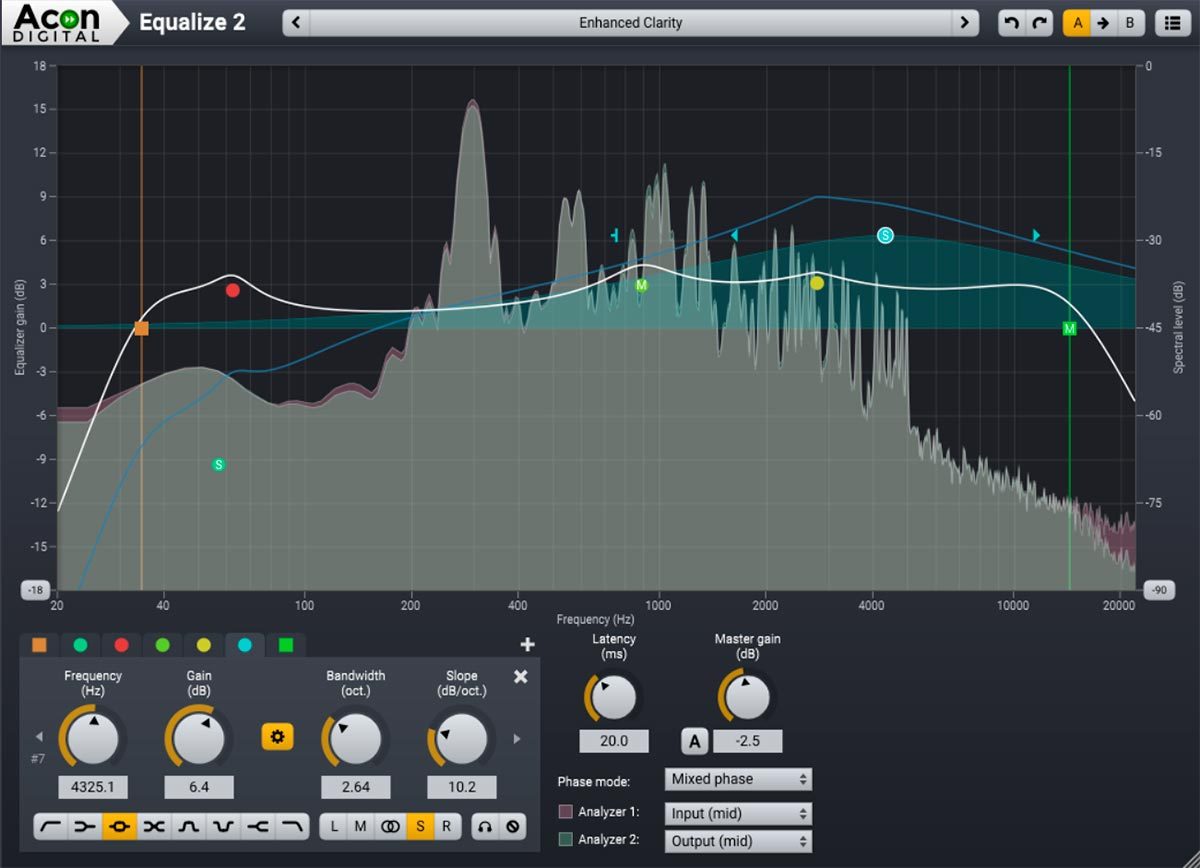This screenshot has height=868, width=1200.
Task: Click the Analyzer 1 color swatch
Action: click(x=565, y=812)
